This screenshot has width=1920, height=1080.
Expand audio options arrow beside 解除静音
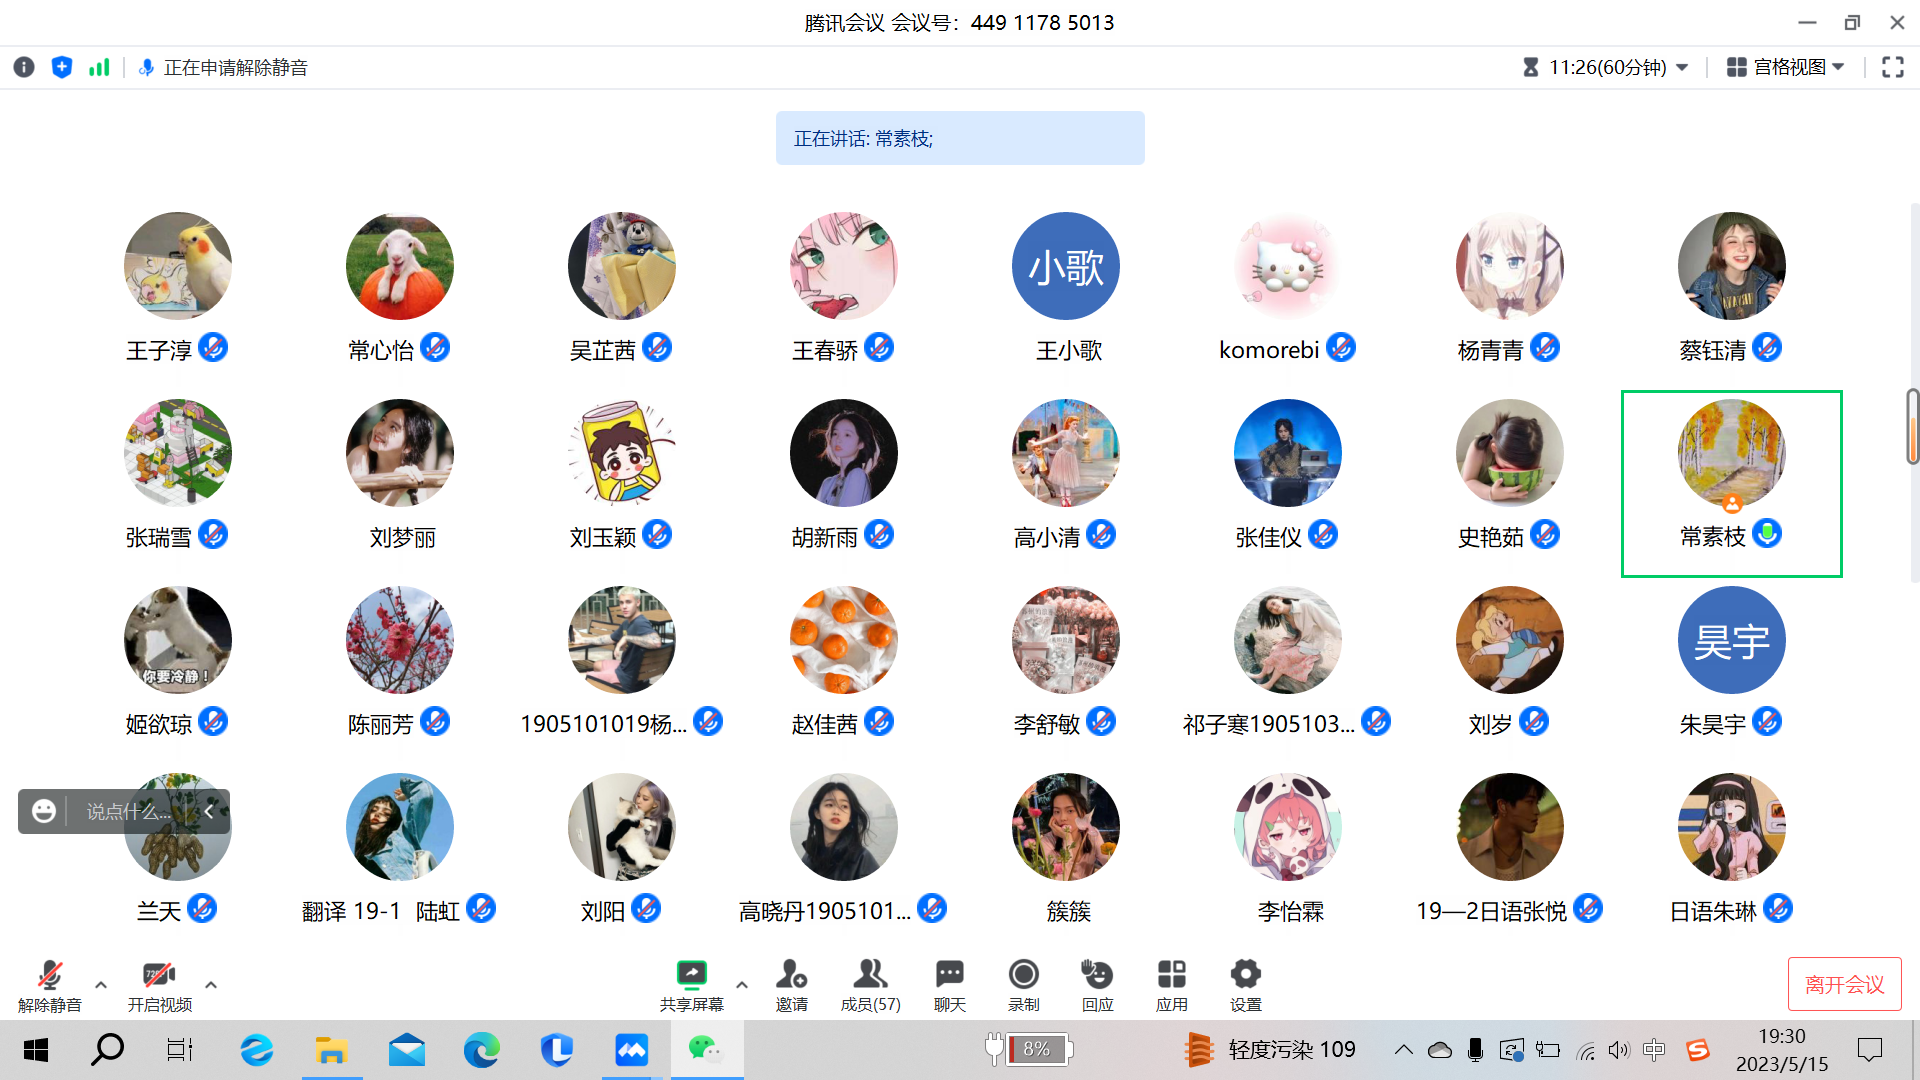(x=101, y=984)
